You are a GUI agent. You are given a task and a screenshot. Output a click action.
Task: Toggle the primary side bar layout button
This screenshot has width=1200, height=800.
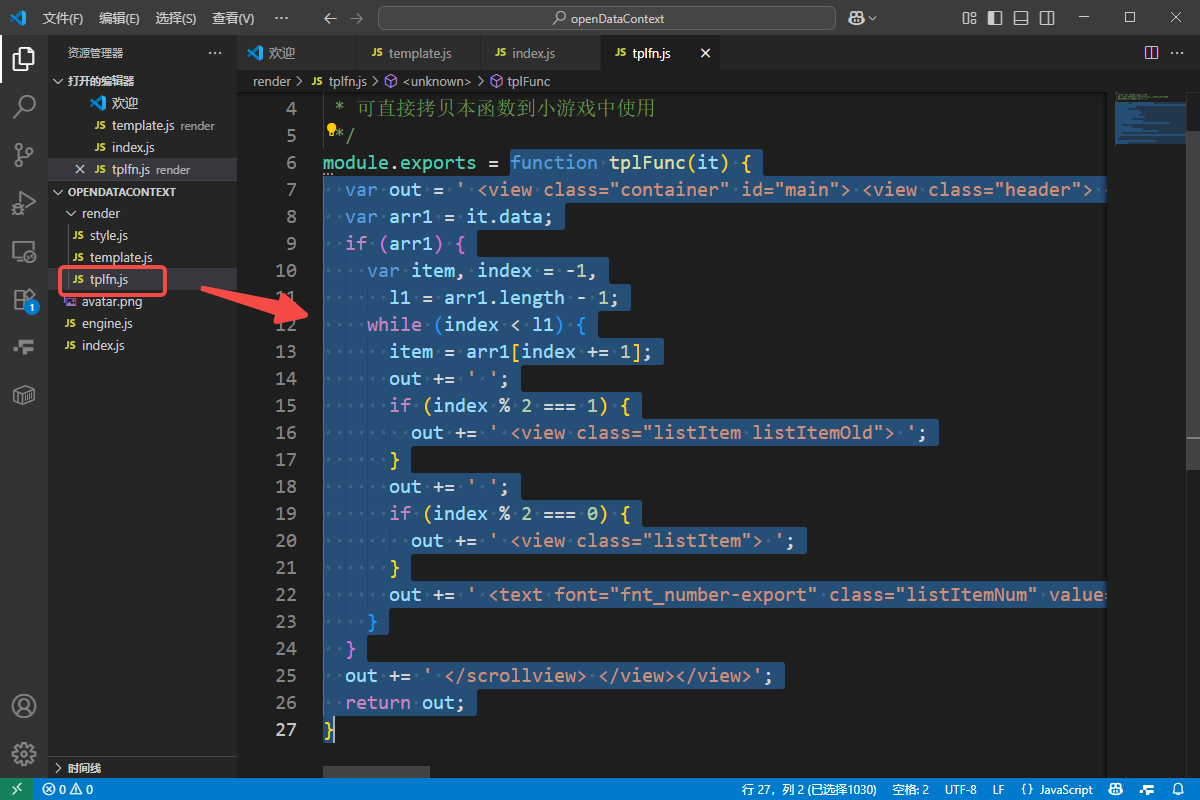click(x=995, y=18)
